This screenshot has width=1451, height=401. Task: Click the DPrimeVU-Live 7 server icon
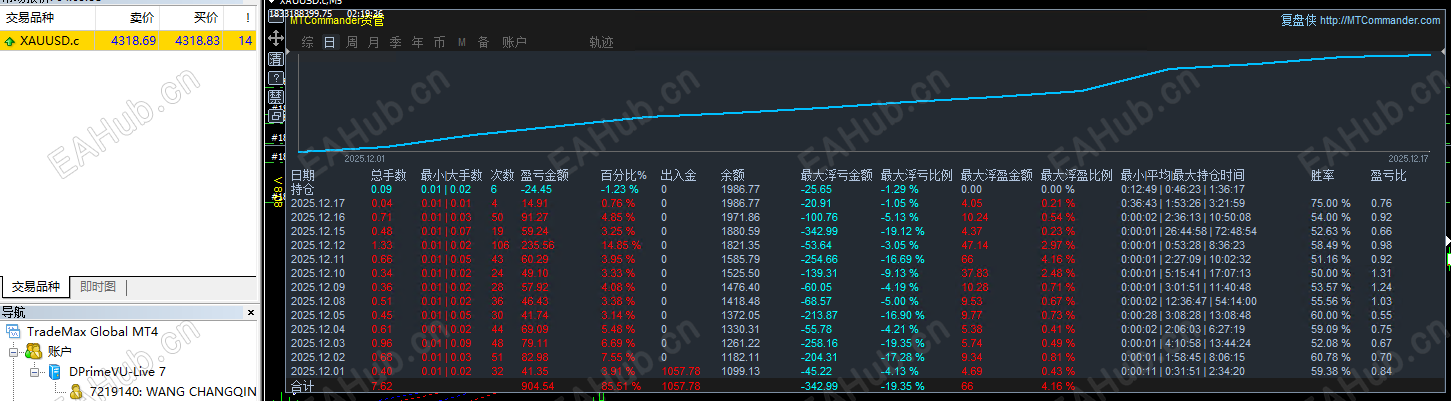tap(56, 371)
